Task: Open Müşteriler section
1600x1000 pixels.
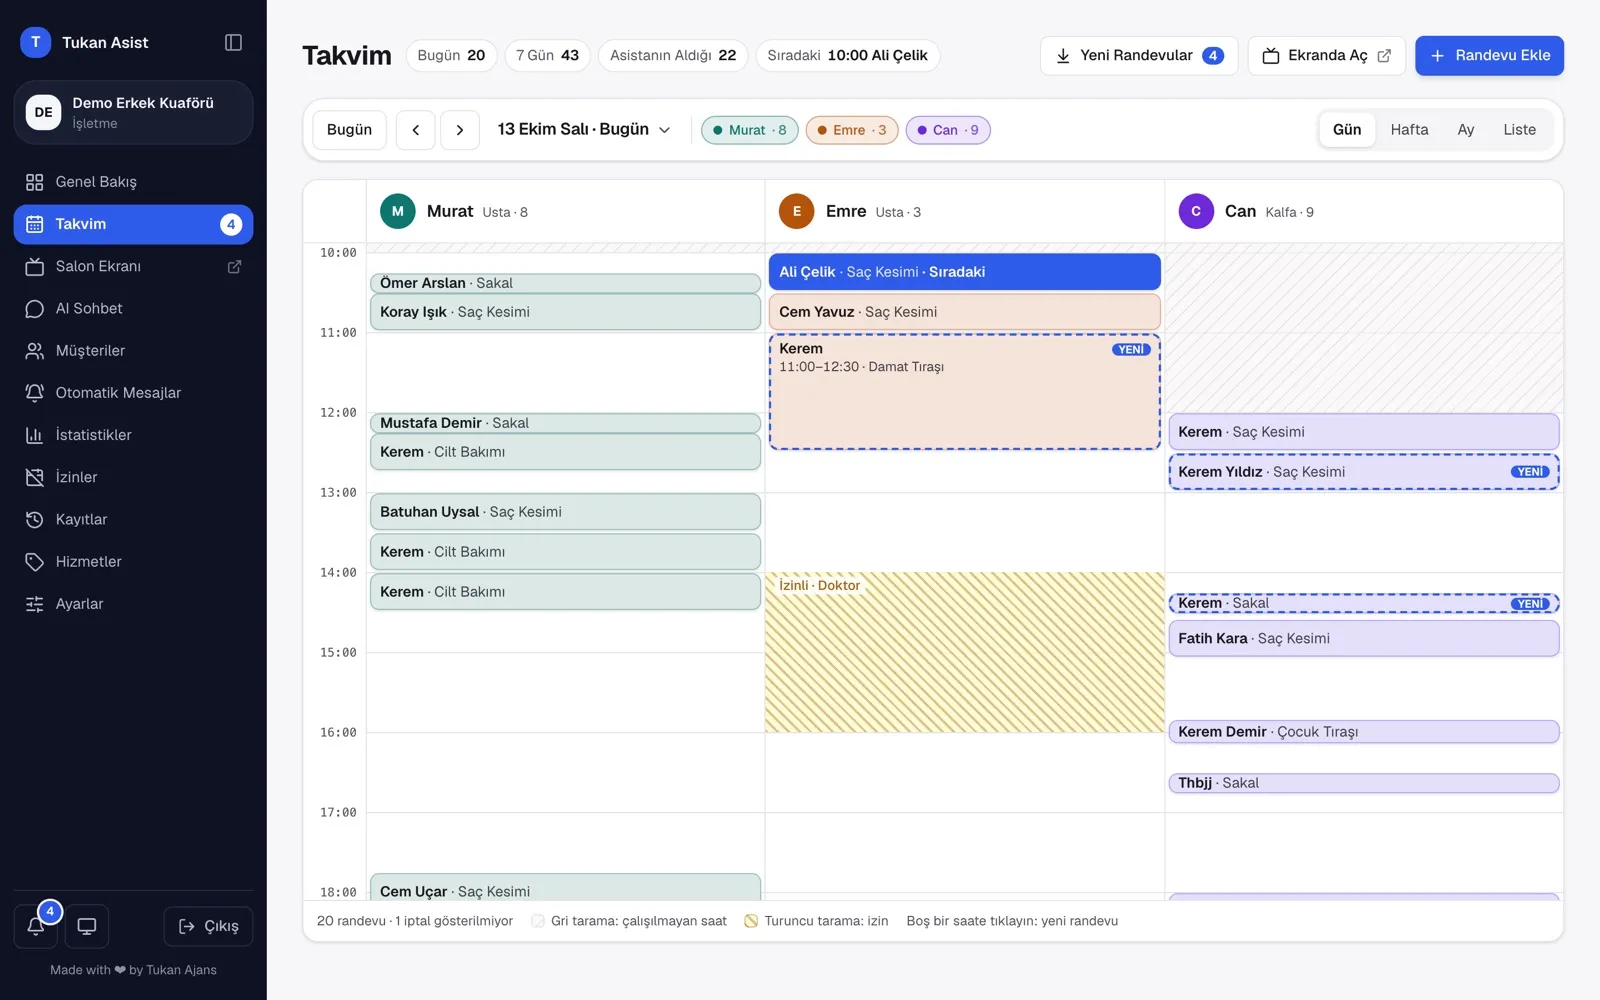Action: click(133, 351)
